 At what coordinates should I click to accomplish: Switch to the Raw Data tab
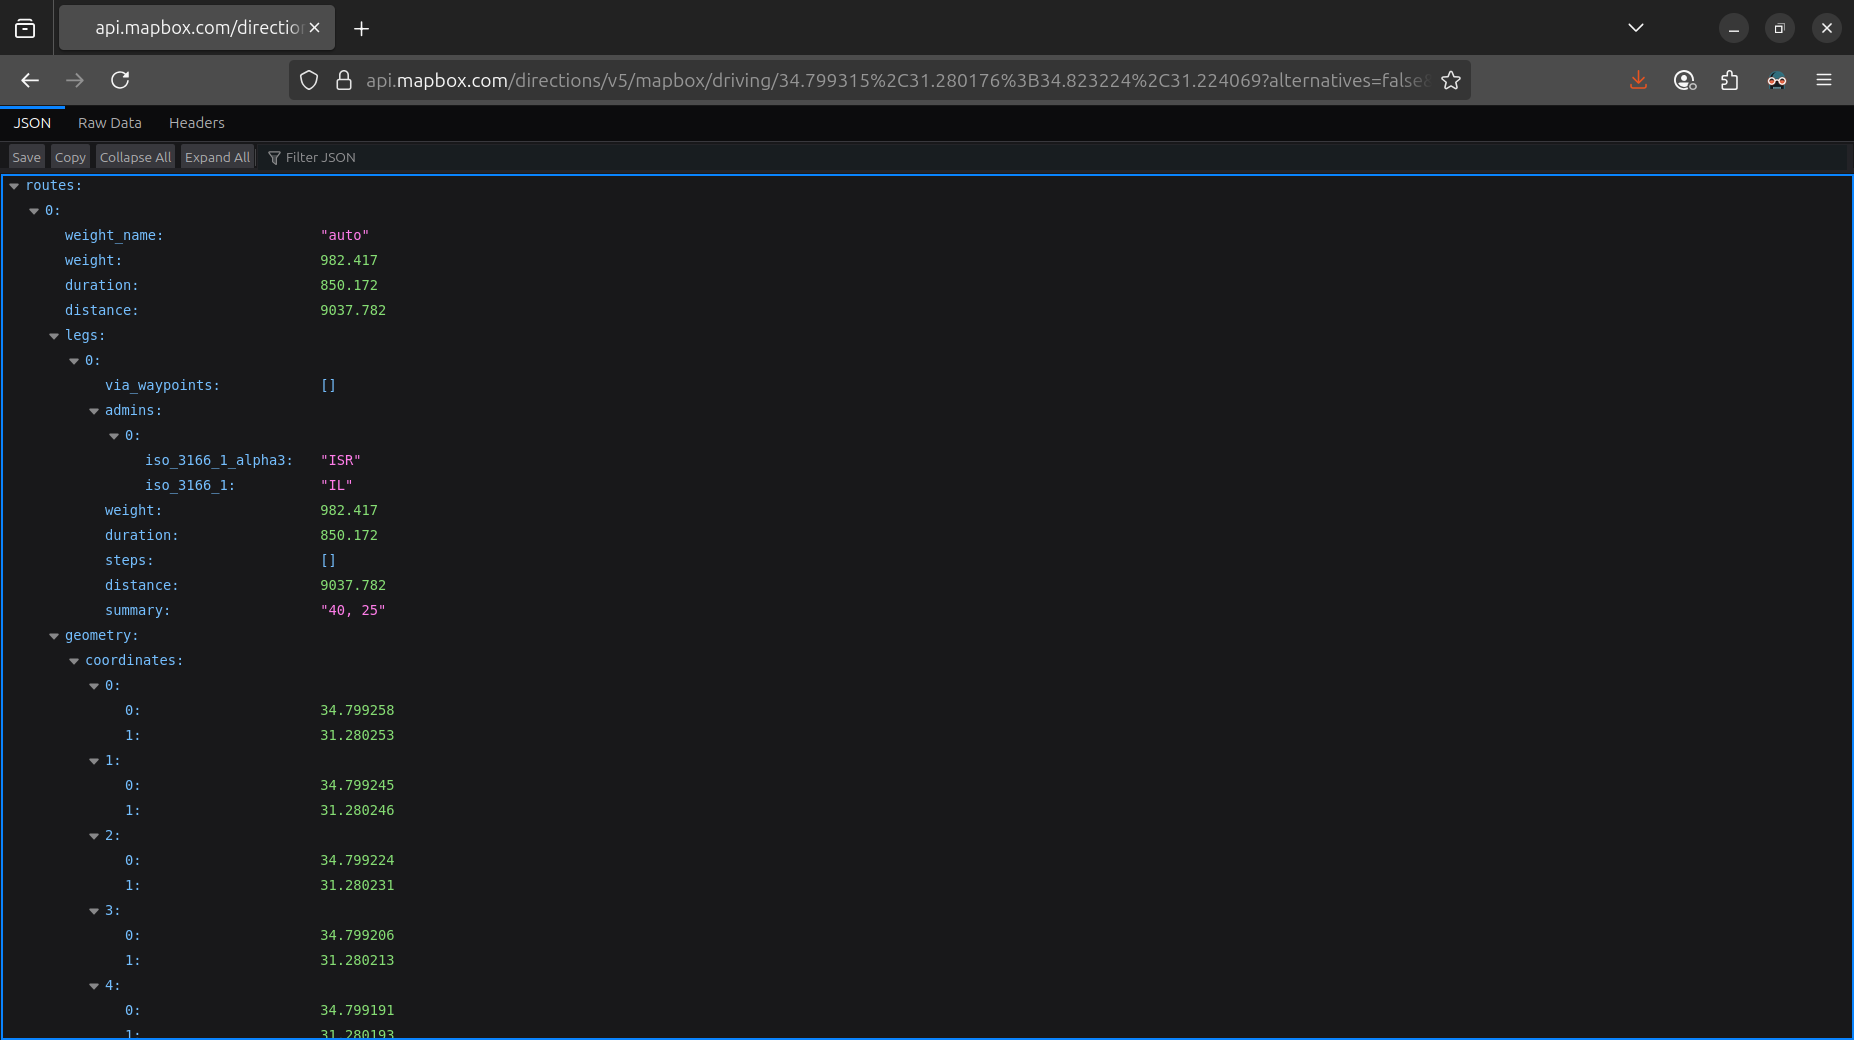110,123
